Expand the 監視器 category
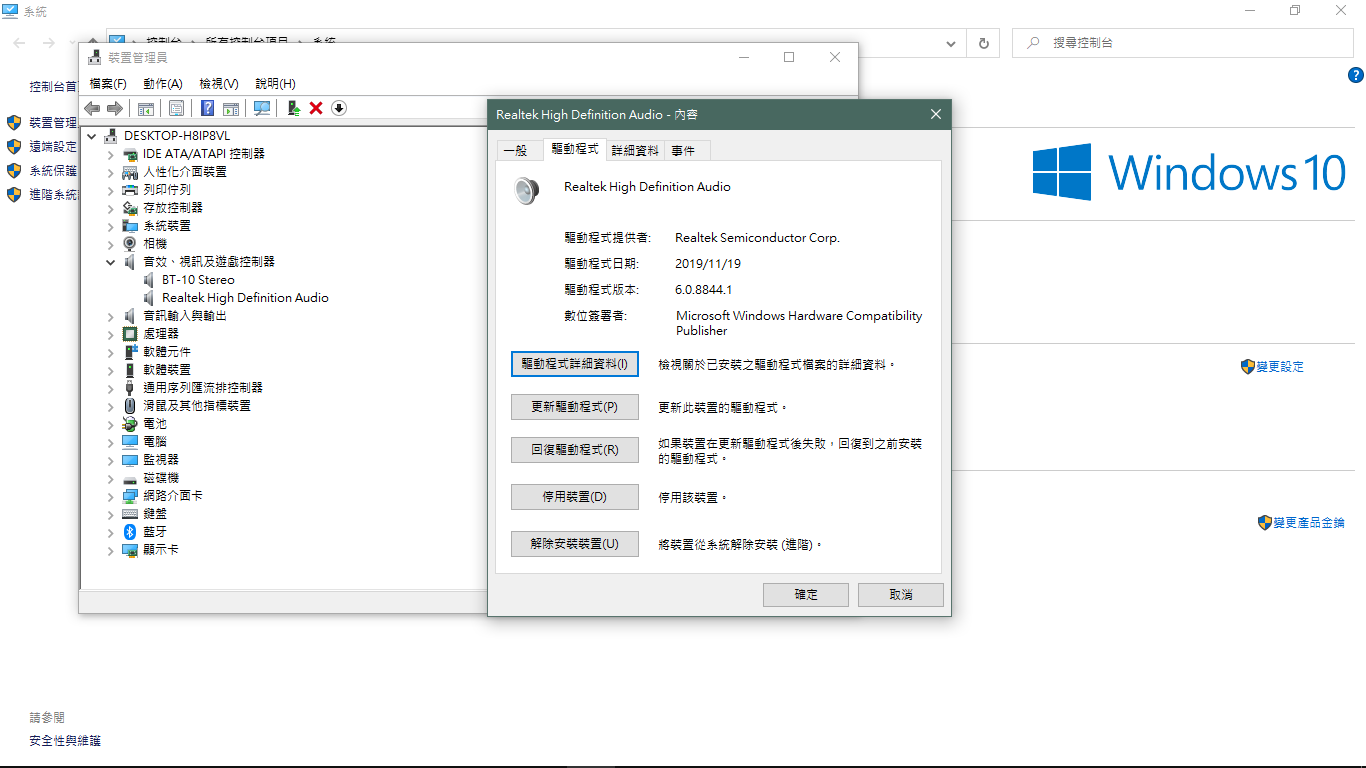The image size is (1366, 768). click(111, 460)
